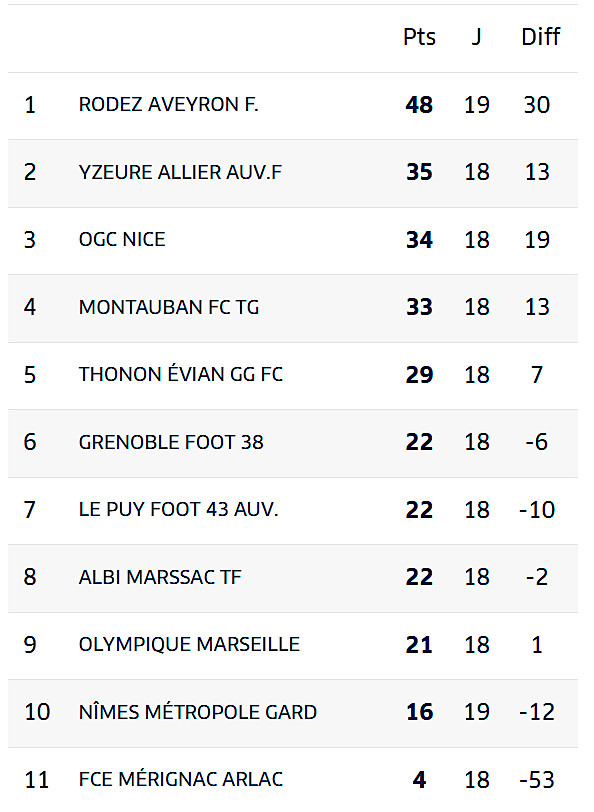
Task: Click Nîmes' 19 matches played value
Action: pos(476,712)
